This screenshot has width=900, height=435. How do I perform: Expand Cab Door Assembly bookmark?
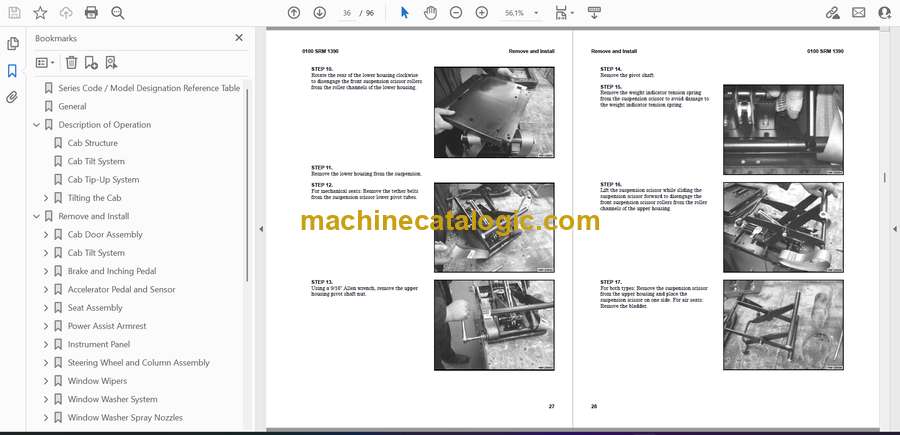coord(46,235)
